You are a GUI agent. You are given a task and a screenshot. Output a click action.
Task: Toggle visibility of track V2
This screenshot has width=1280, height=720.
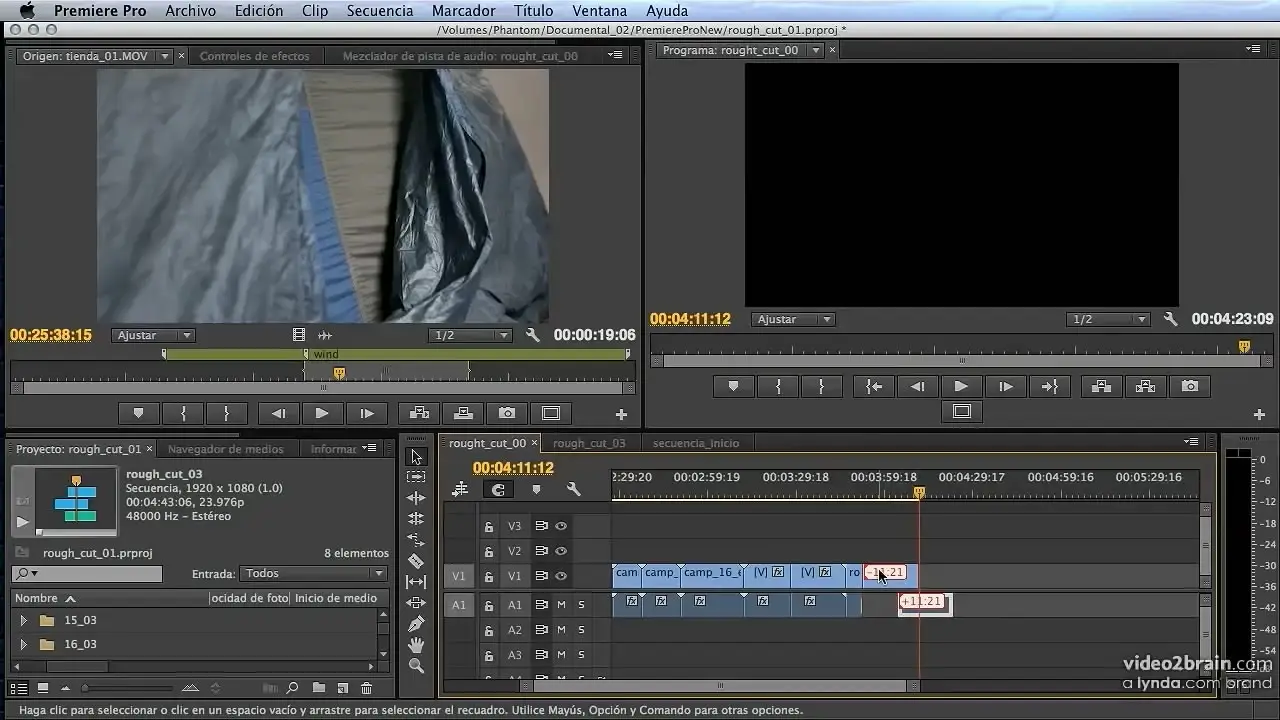click(x=562, y=551)
